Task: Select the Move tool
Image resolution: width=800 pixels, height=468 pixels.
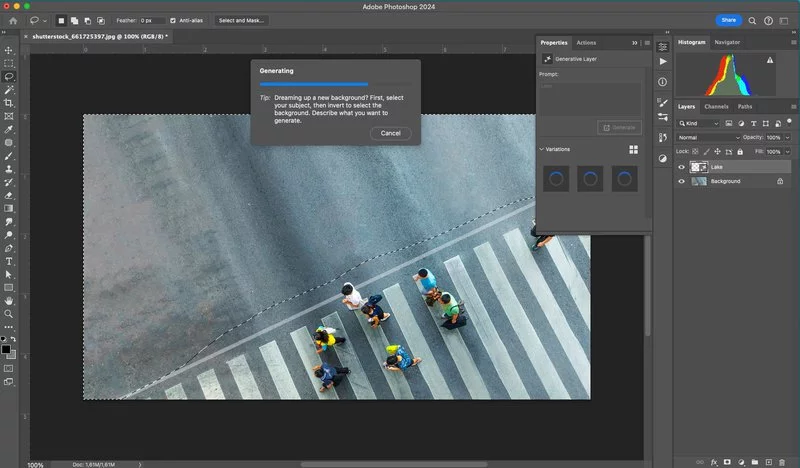Action: click(9, 50)
